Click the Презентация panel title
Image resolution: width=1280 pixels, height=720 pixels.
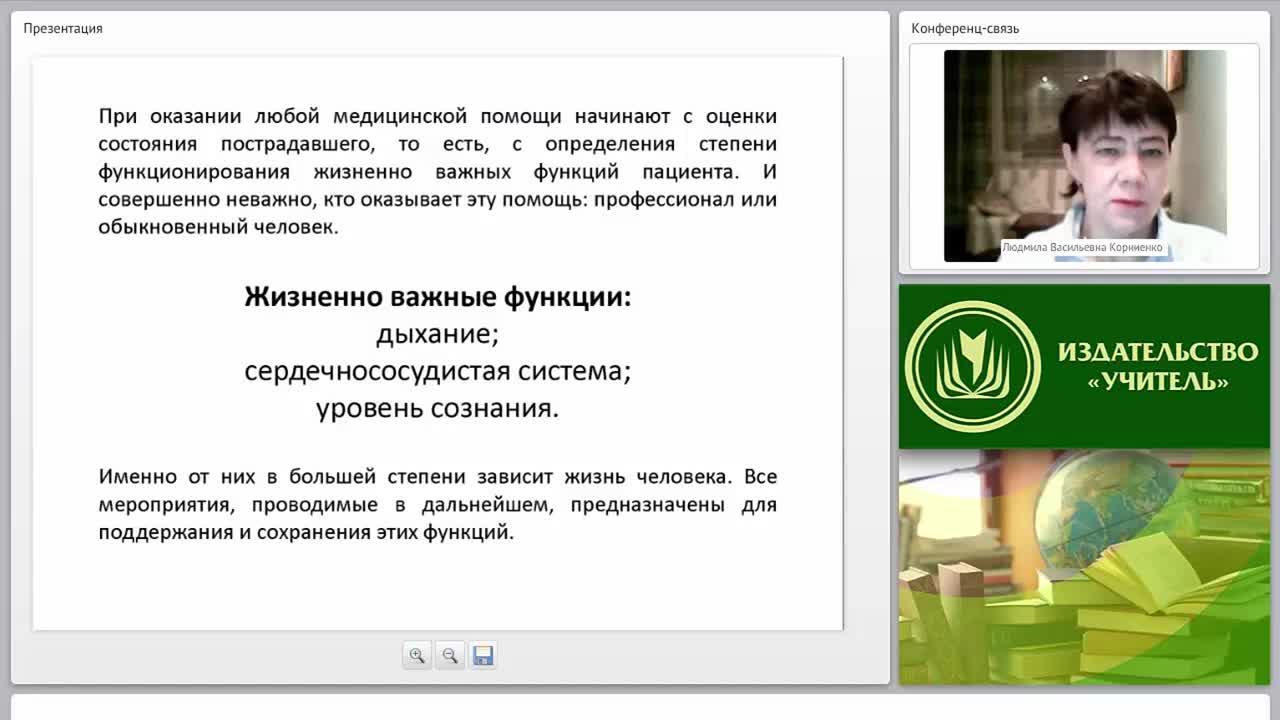[63, 28]
